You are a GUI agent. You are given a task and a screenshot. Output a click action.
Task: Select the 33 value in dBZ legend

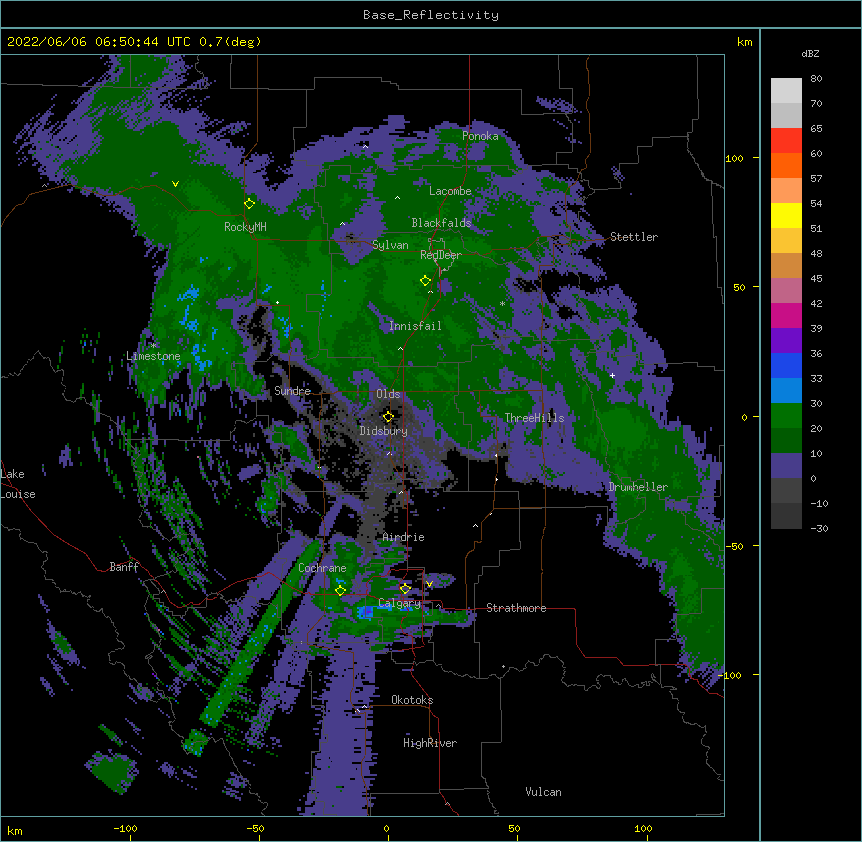click(x=816, y=379)
